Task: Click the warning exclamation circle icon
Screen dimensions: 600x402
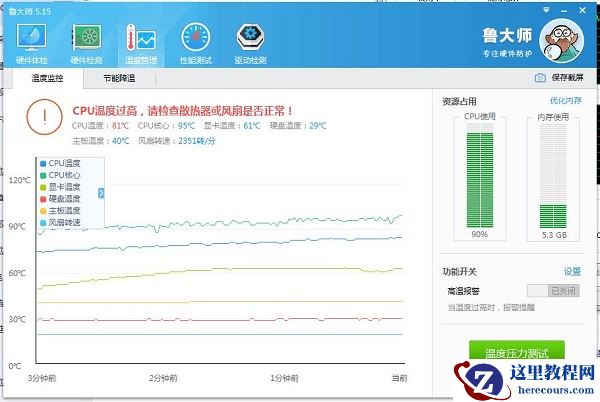Action: point(44,117)
